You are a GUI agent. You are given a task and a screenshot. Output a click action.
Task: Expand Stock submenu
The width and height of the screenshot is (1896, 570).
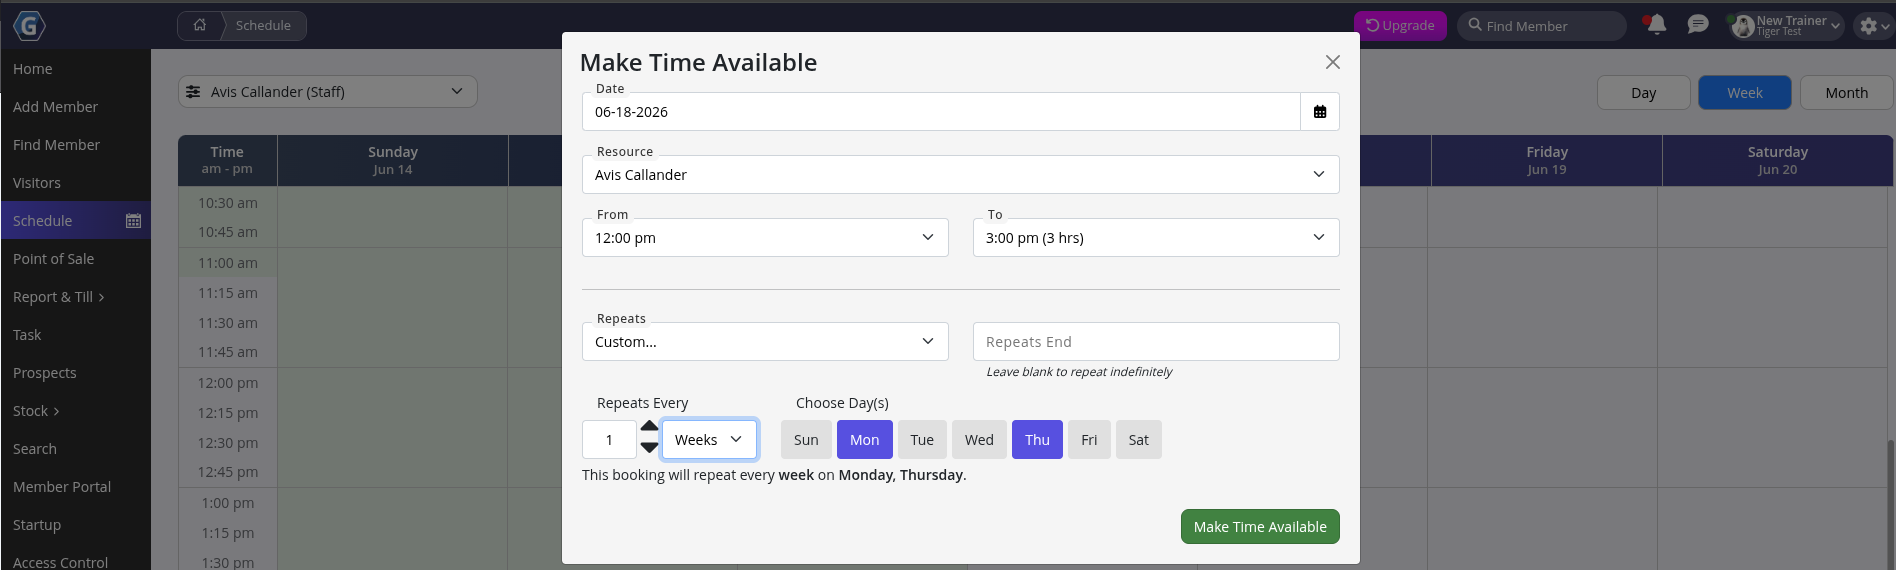click(x=37, y=411)
